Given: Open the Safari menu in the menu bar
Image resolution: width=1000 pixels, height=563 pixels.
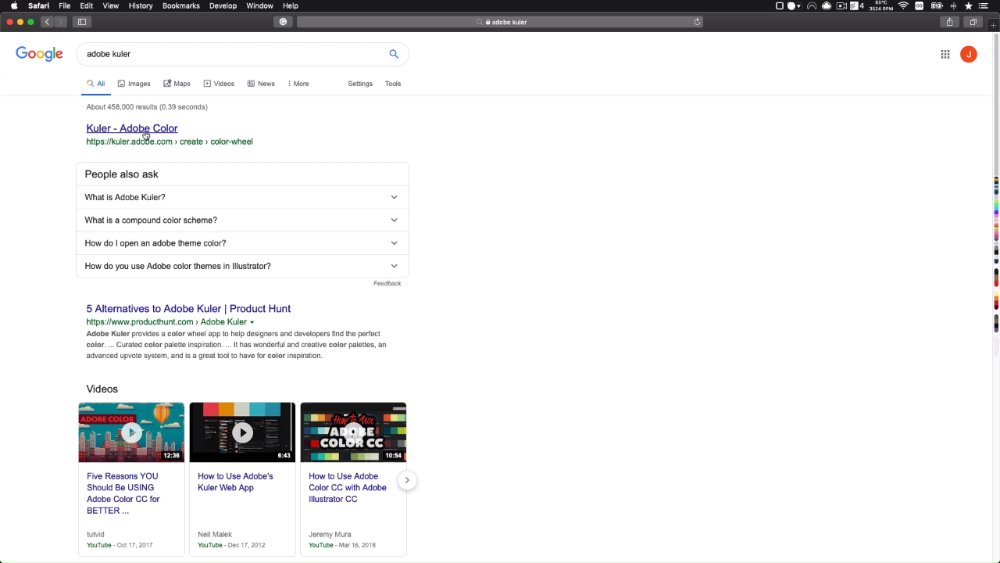Looking at the screenshot, I should [x=38, y=6].
